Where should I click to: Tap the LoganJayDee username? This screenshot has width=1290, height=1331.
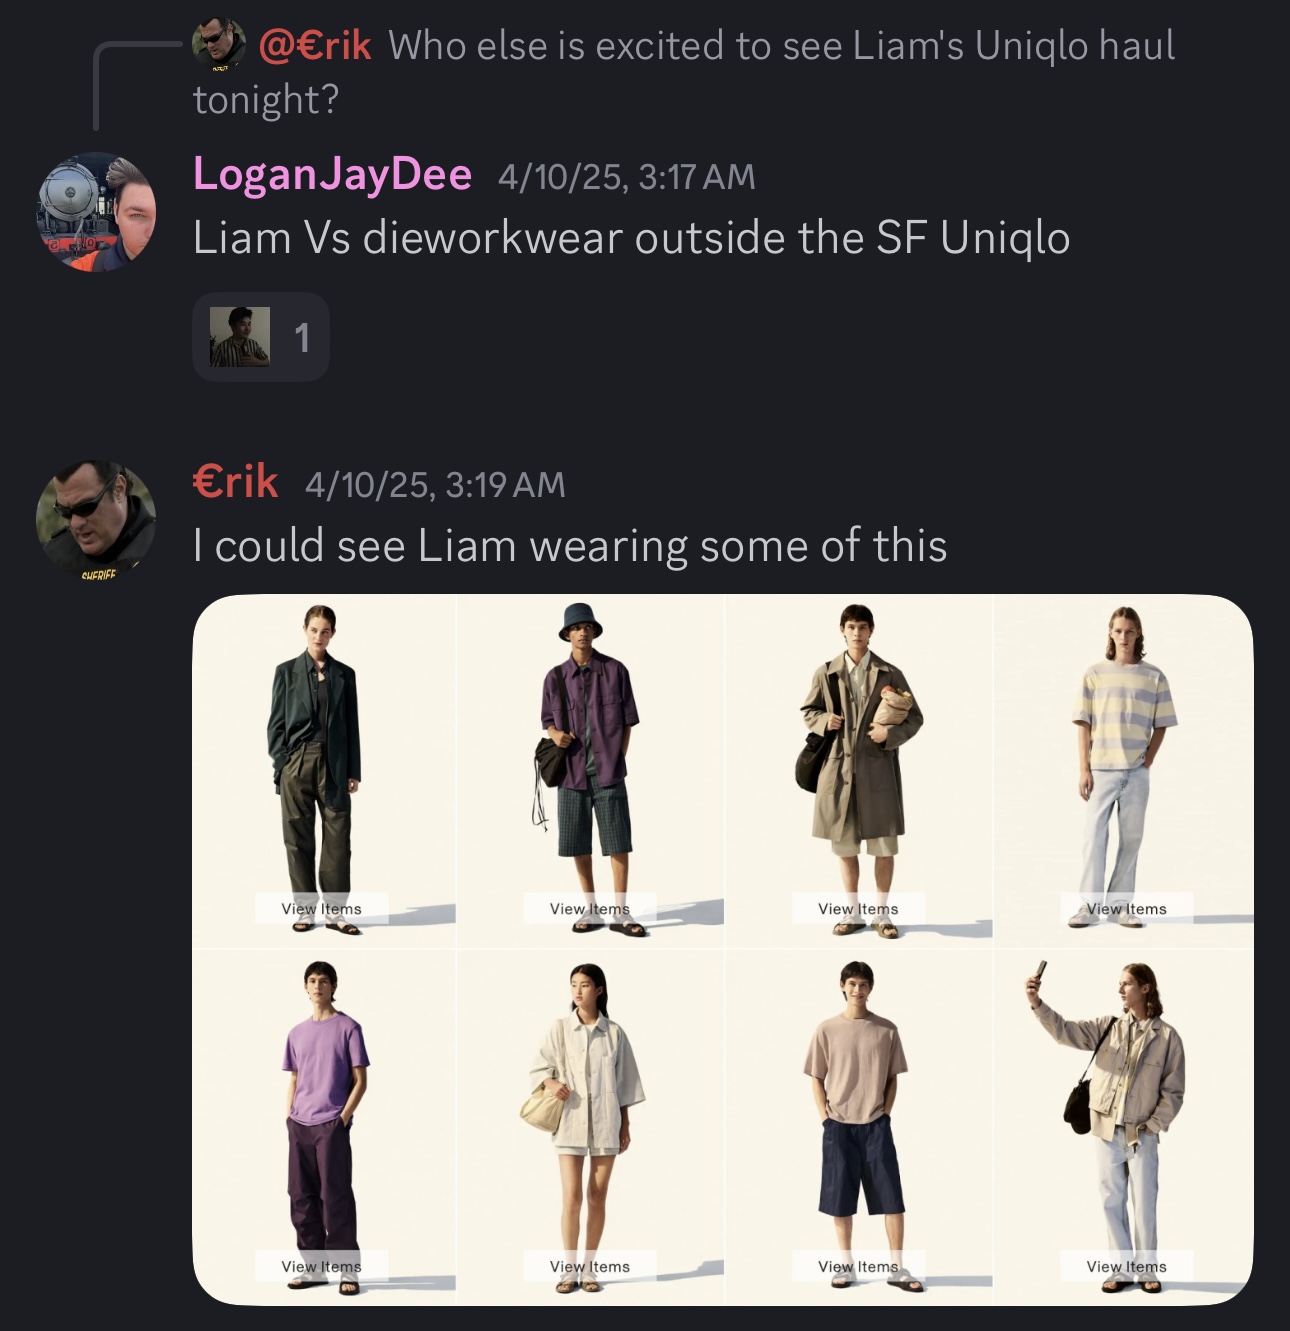332,174
